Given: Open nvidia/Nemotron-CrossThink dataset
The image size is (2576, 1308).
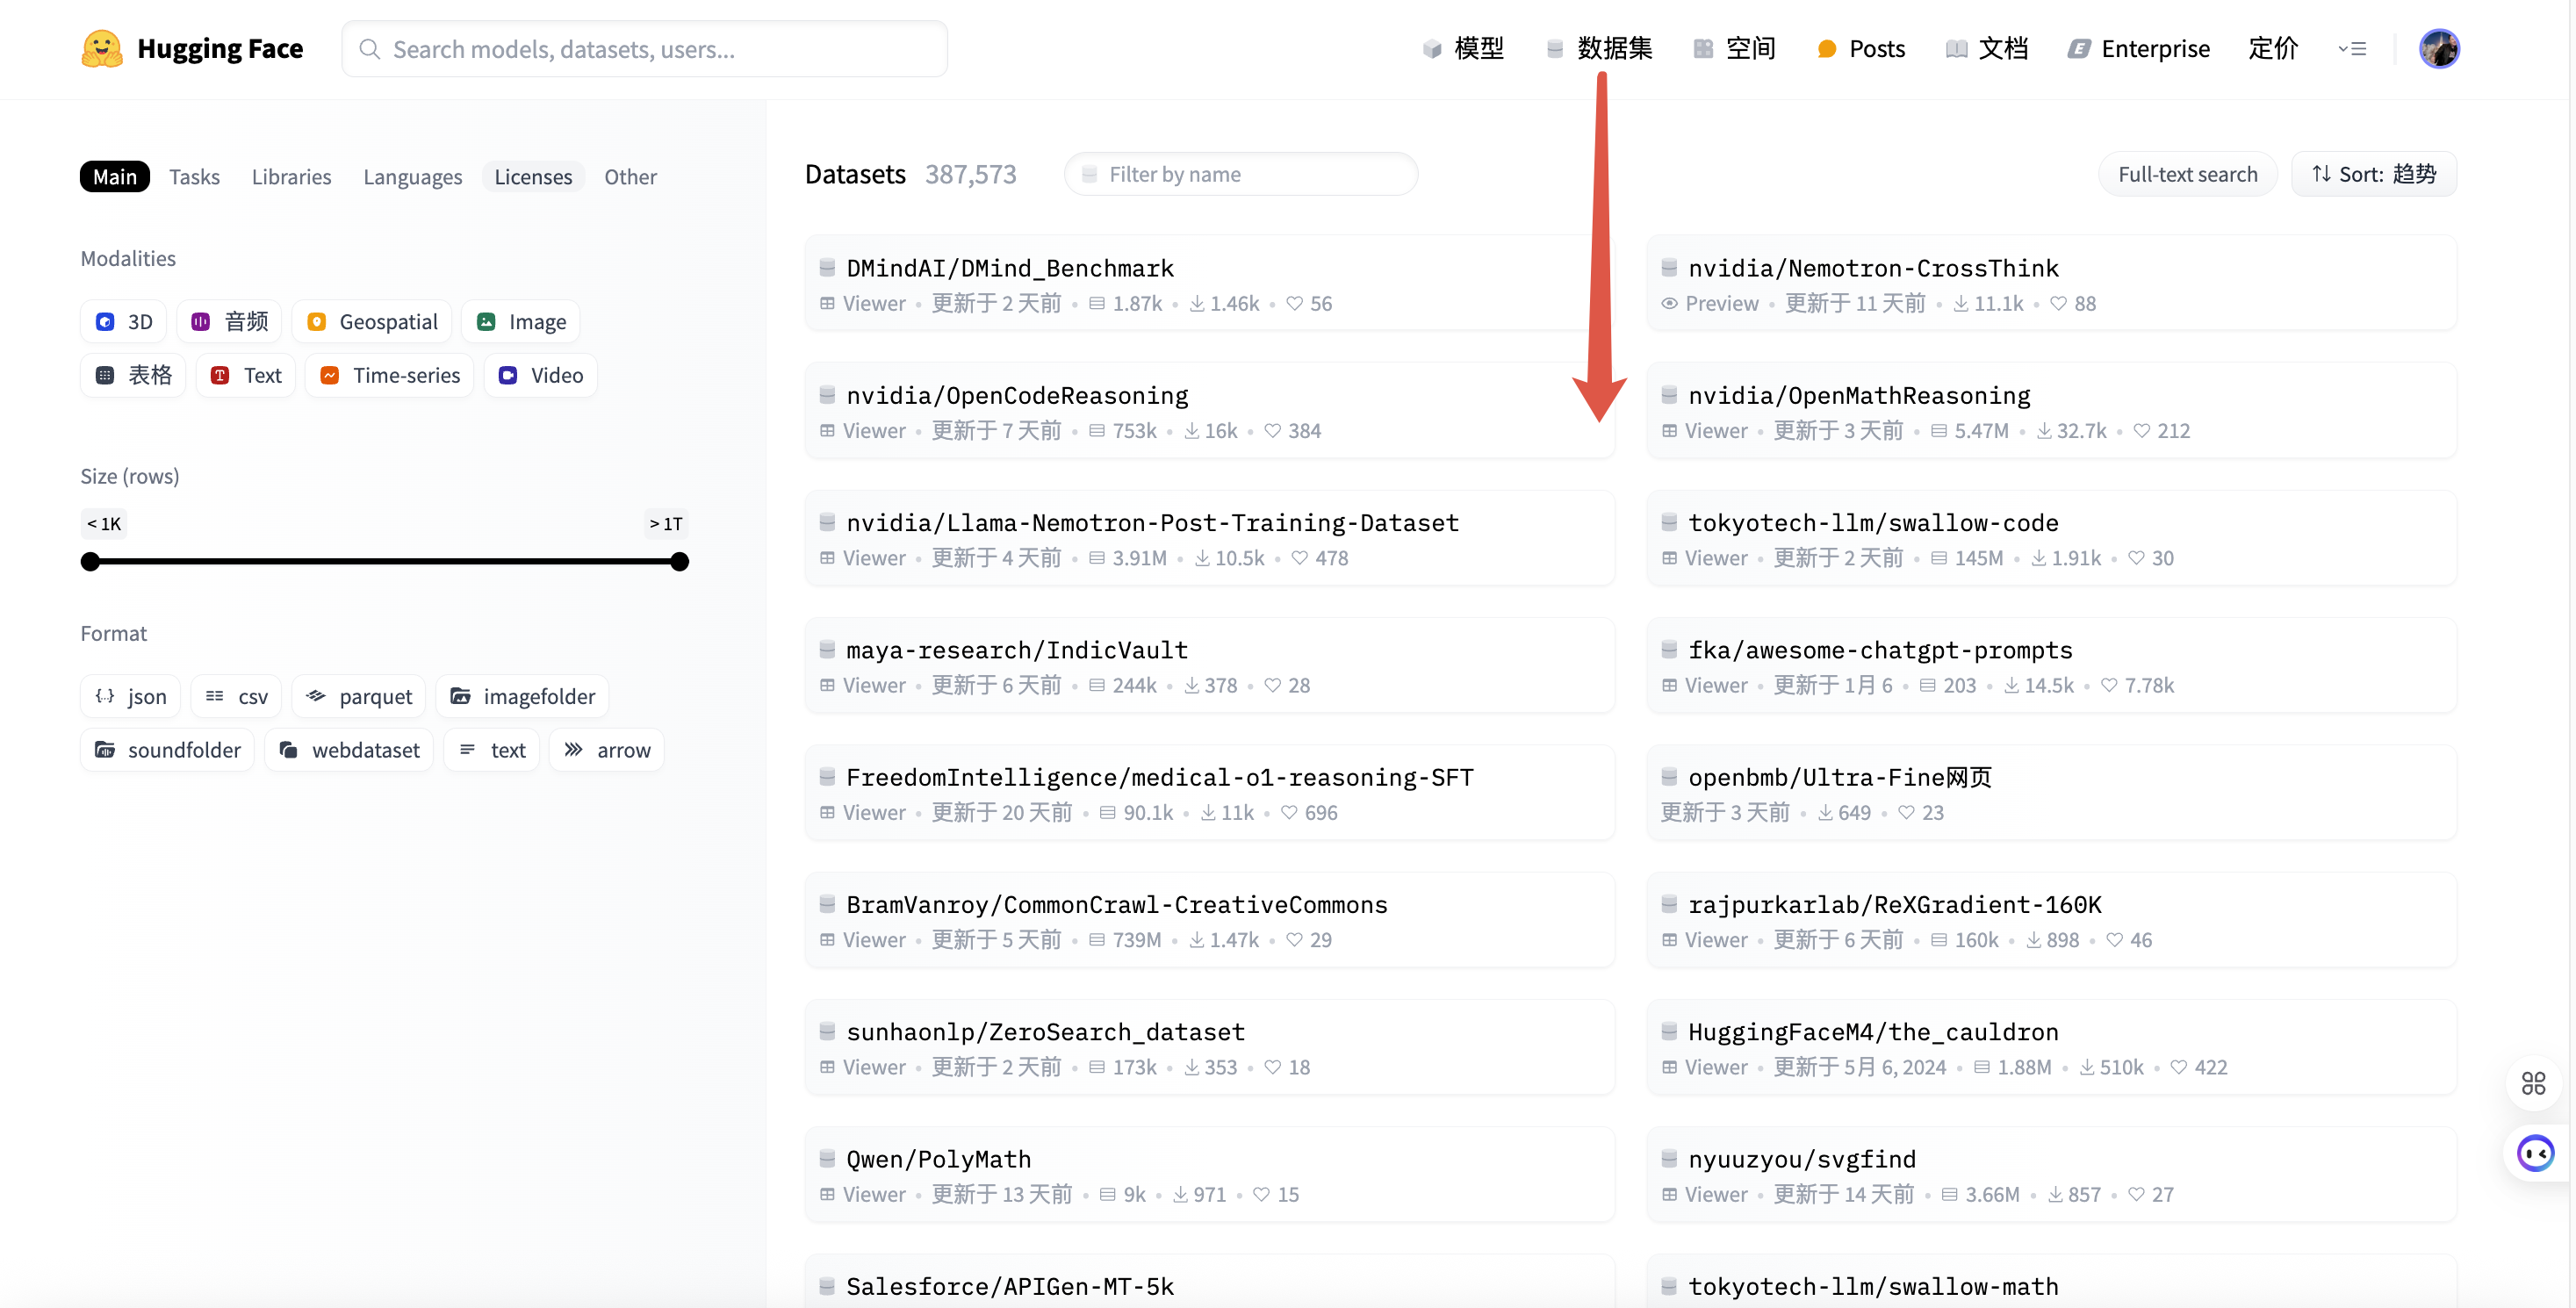Looking at the screenshot, I should (x=2051, y=284).
